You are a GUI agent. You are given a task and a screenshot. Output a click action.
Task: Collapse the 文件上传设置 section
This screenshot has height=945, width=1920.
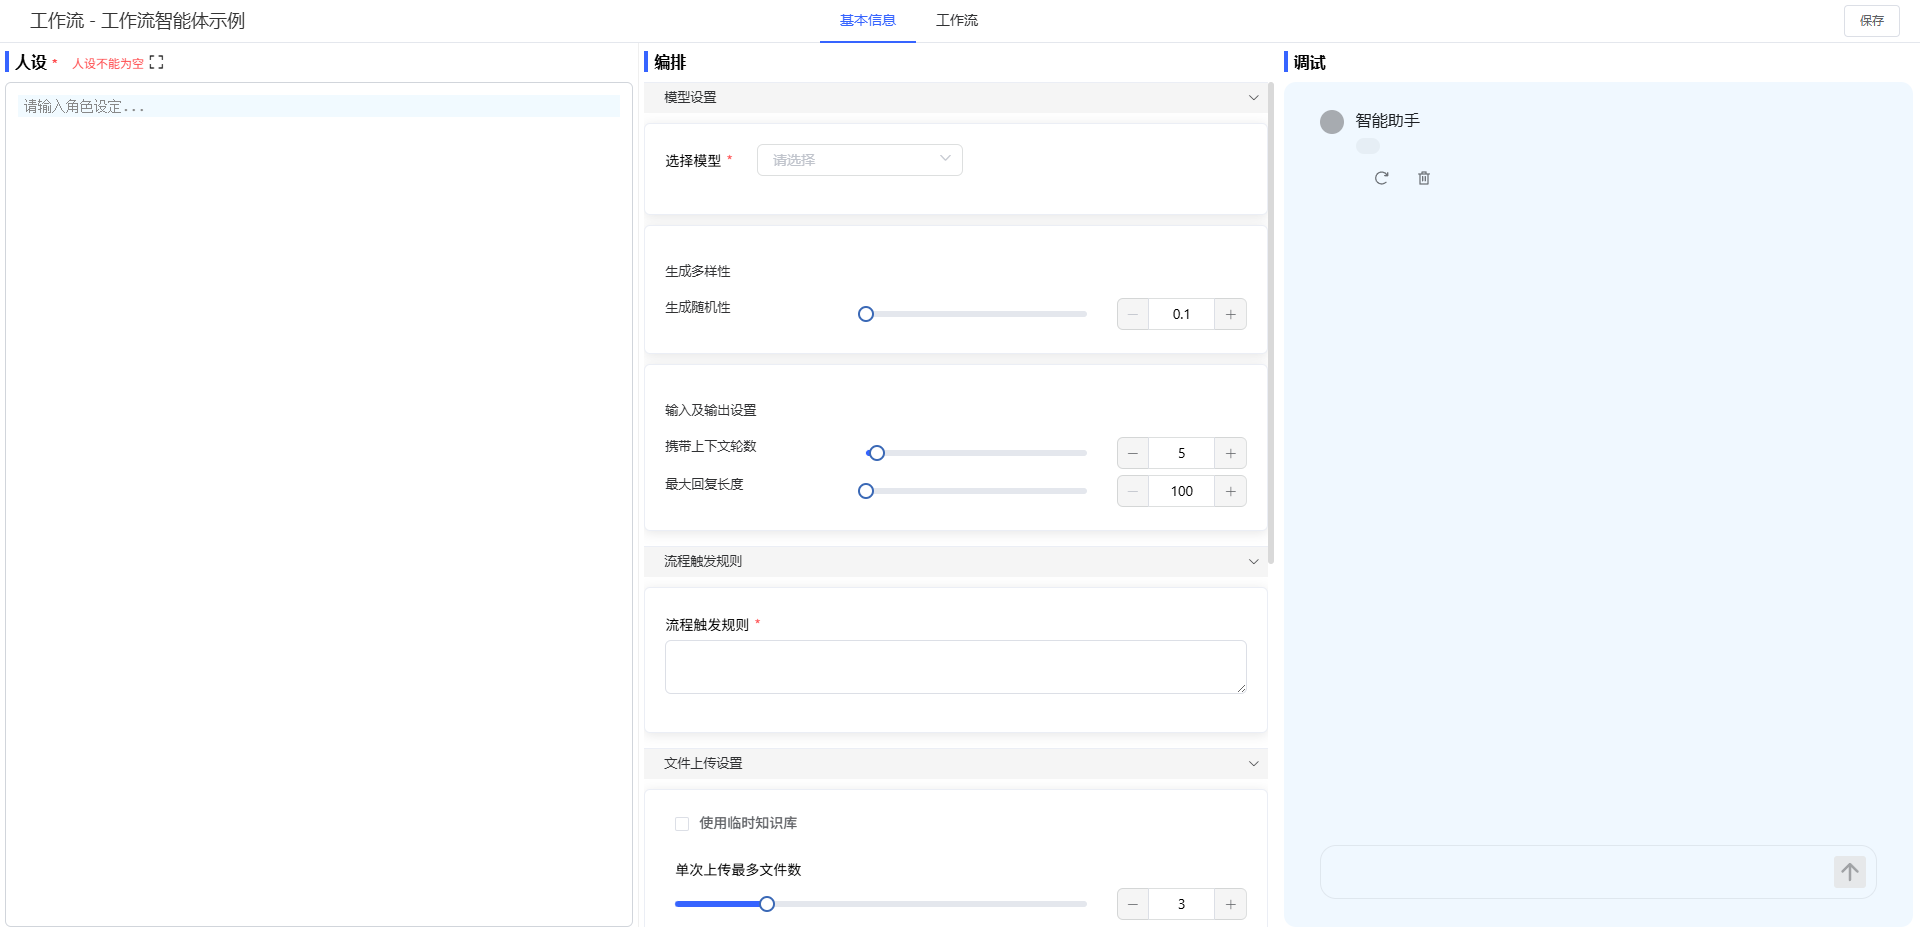click(1253, 764)
